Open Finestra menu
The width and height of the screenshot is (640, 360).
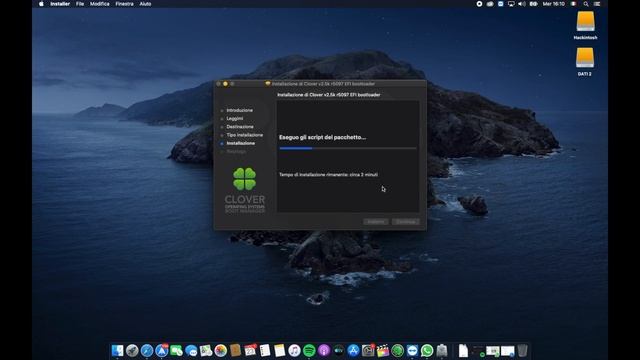pos(124,4)
